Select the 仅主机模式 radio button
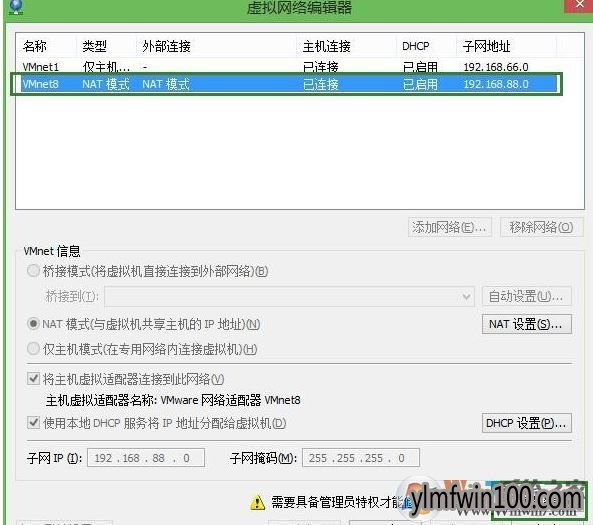This screenshot has width=593, height=525. pyautogui.click(x=33, y=349)
